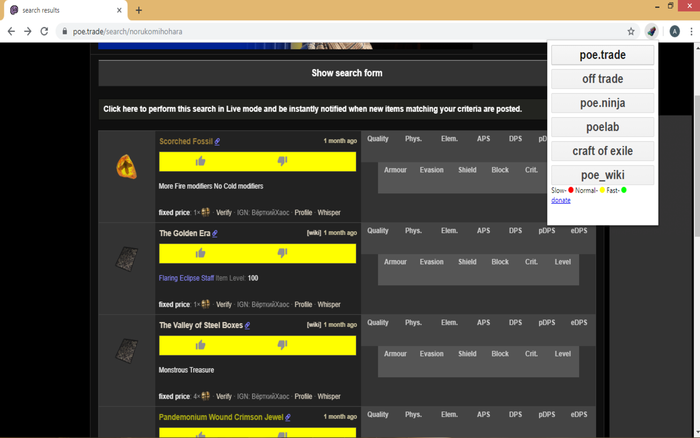Open poelab from the extension popup
Screen dimensions: 700x438
[603, 127]
